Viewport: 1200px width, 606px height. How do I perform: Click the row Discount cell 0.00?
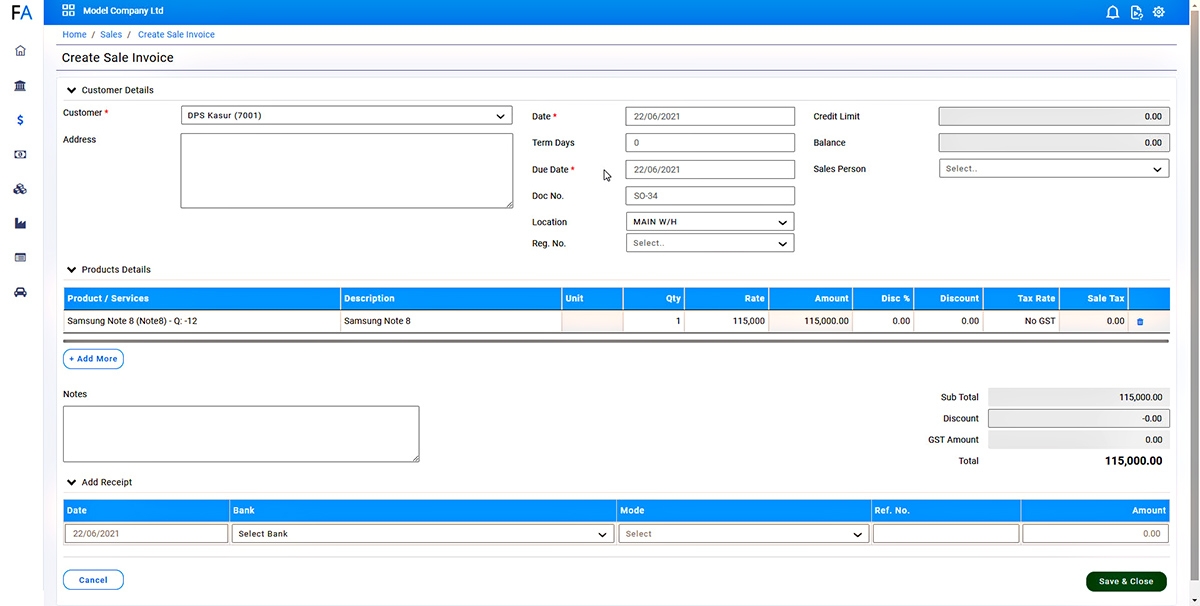948,321
